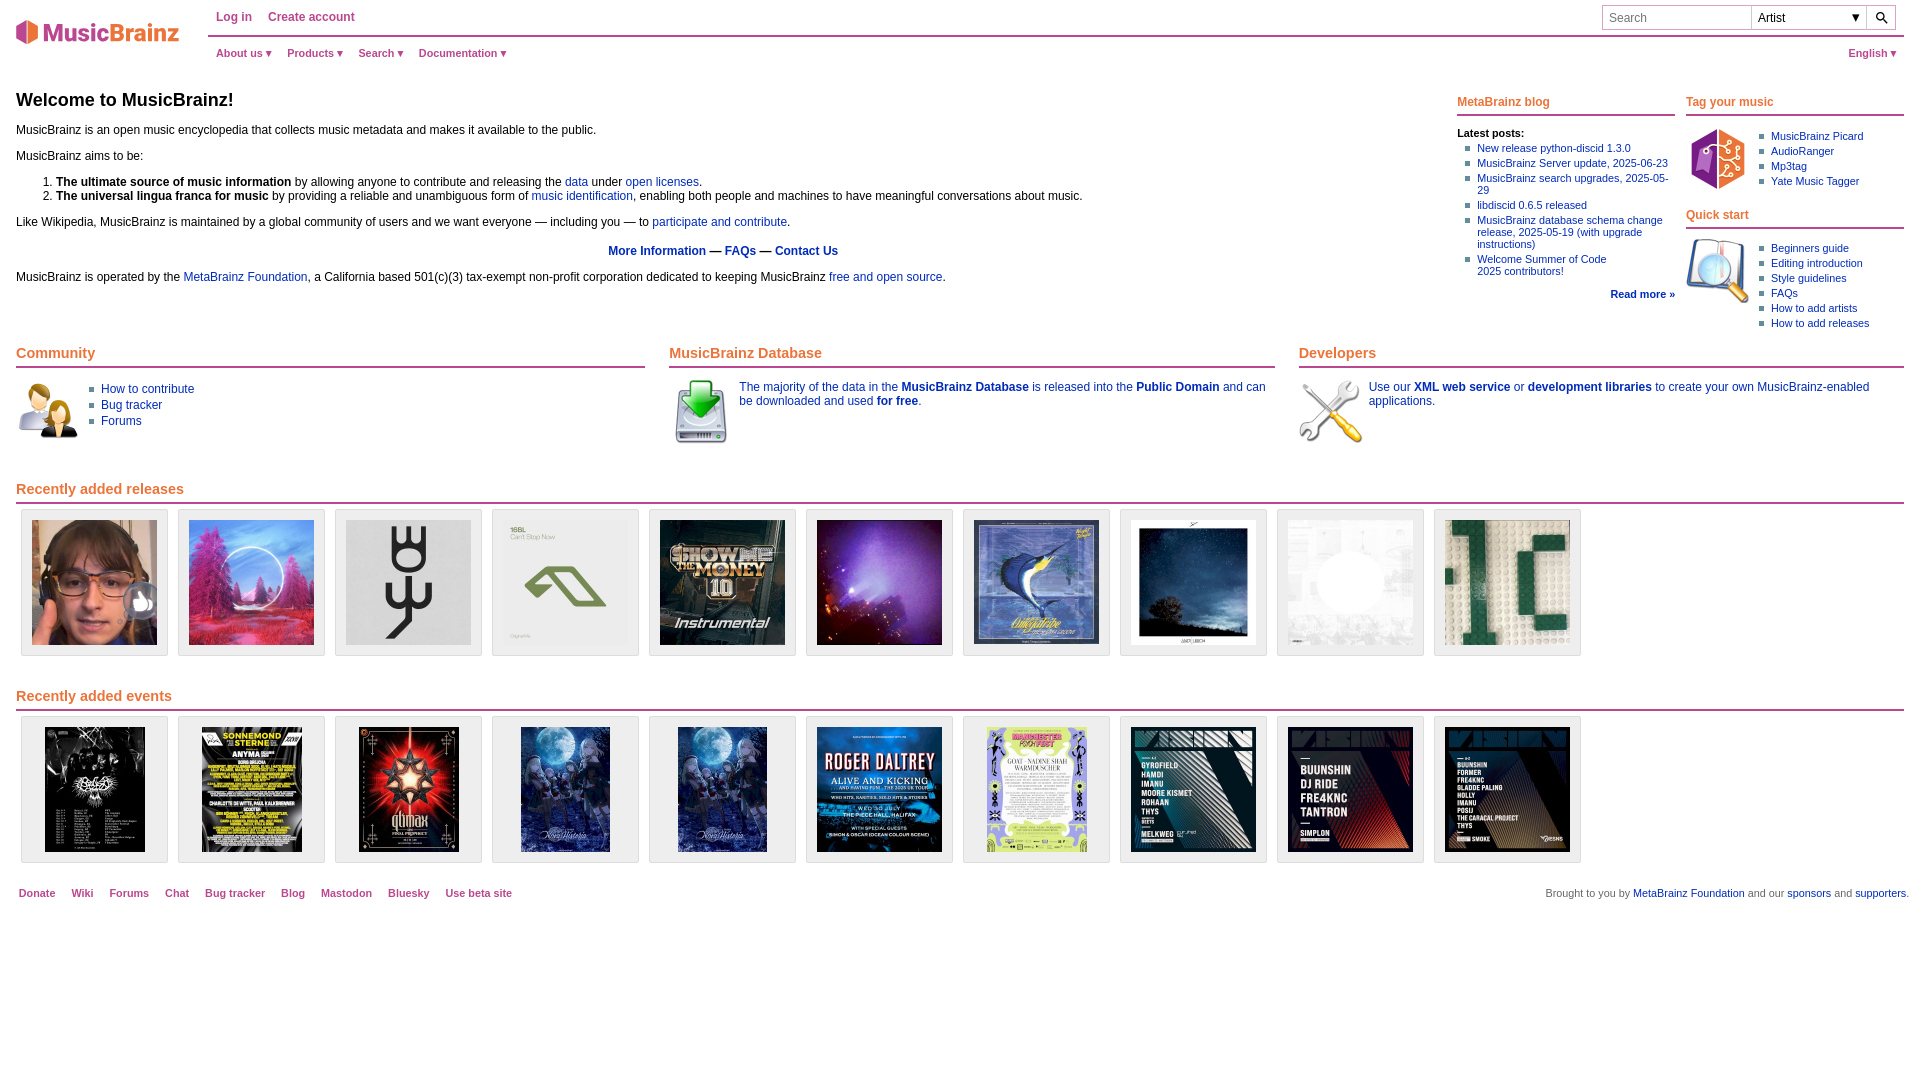
Task: Open the Yate Music Tagger link
Action: pos(1815,181)
